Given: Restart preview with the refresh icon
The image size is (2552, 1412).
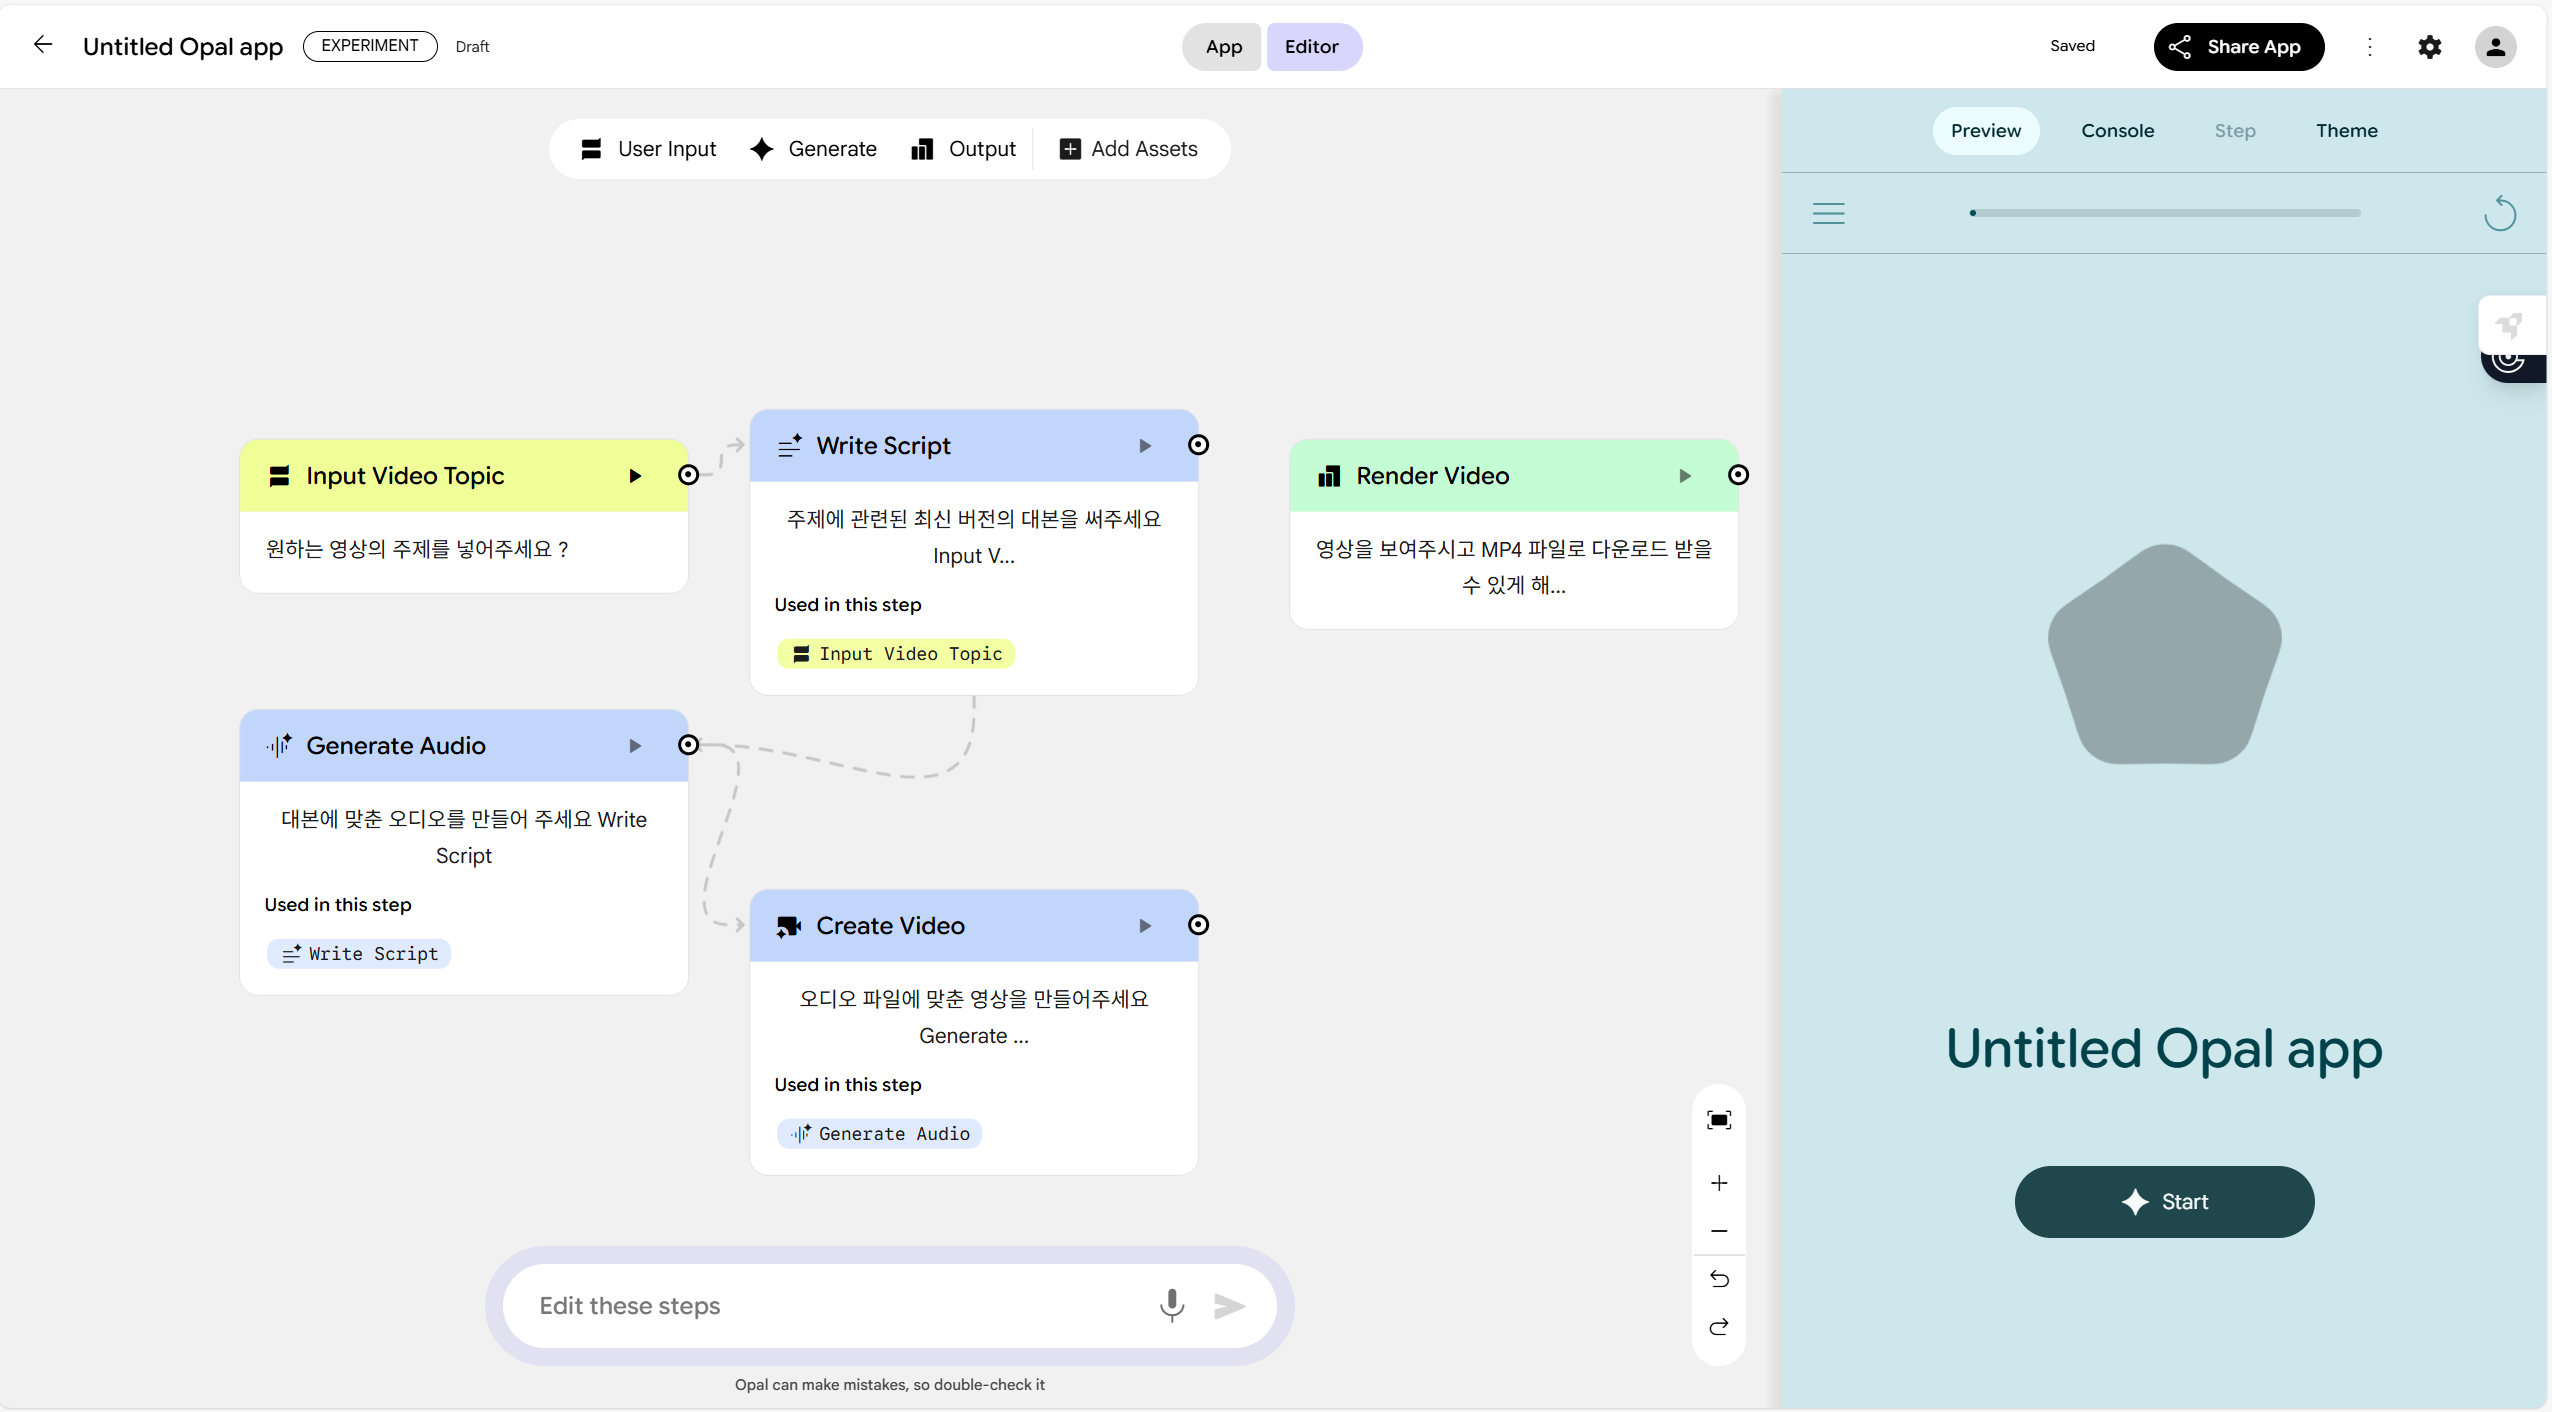Looking at the screenshot, I should (x=2499, y=213).
